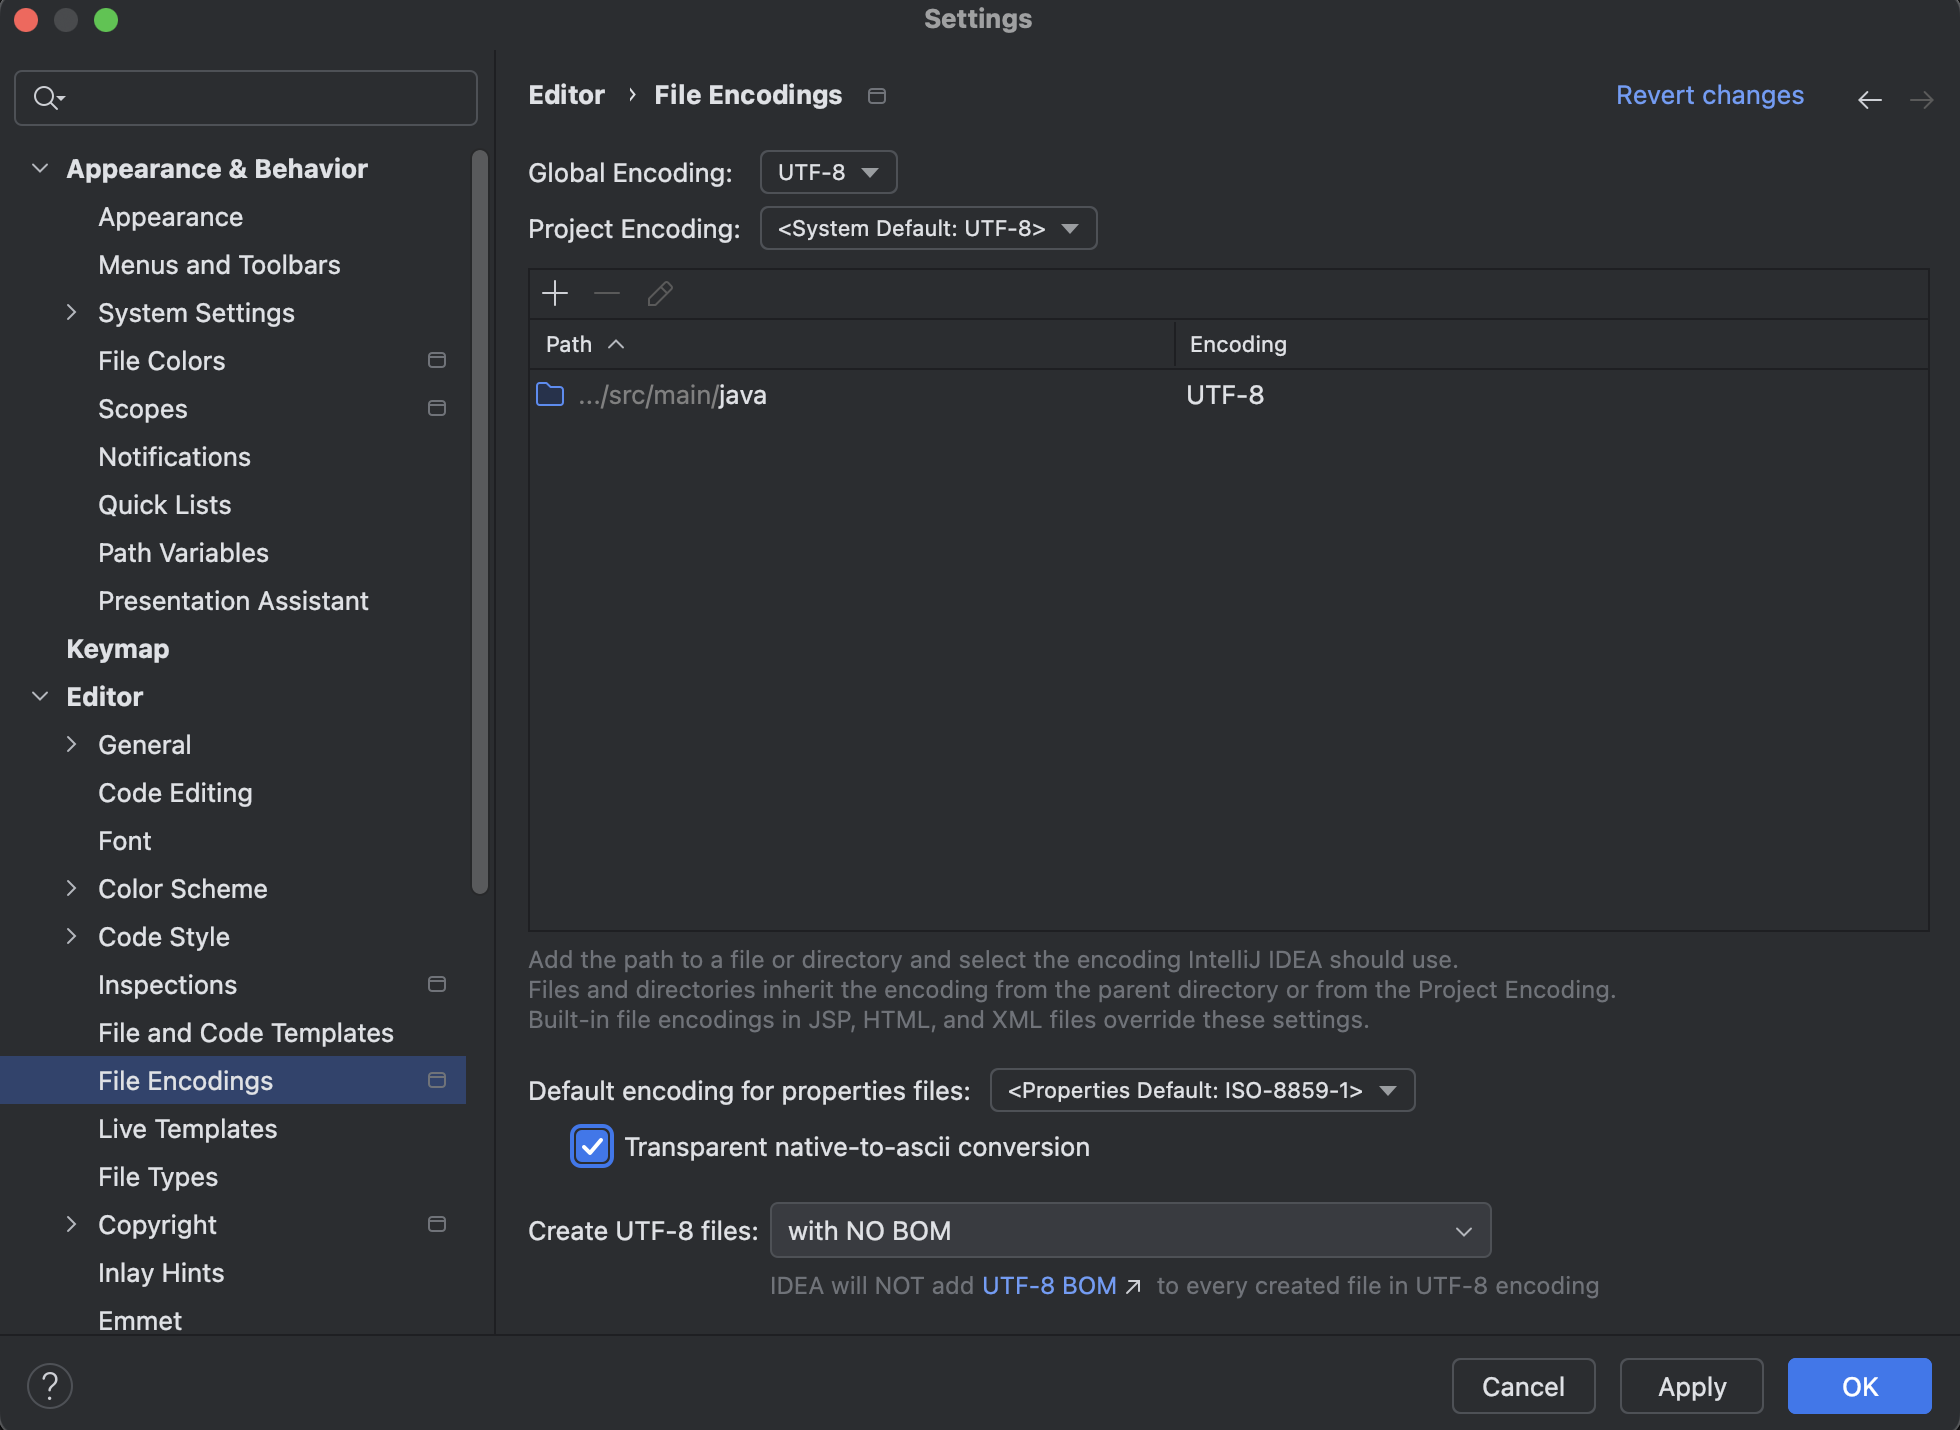Click the project-level icon next to Inspections
This screenshot has width=1960, height=1430.
click(437, 984)
